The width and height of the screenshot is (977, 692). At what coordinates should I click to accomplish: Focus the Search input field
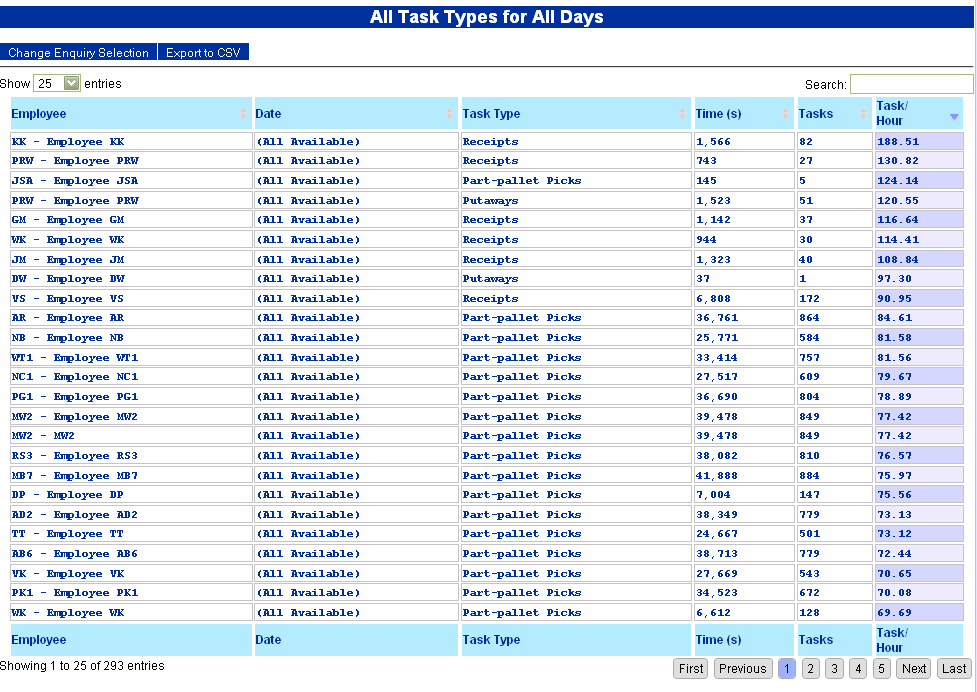[x=912, y=84]
